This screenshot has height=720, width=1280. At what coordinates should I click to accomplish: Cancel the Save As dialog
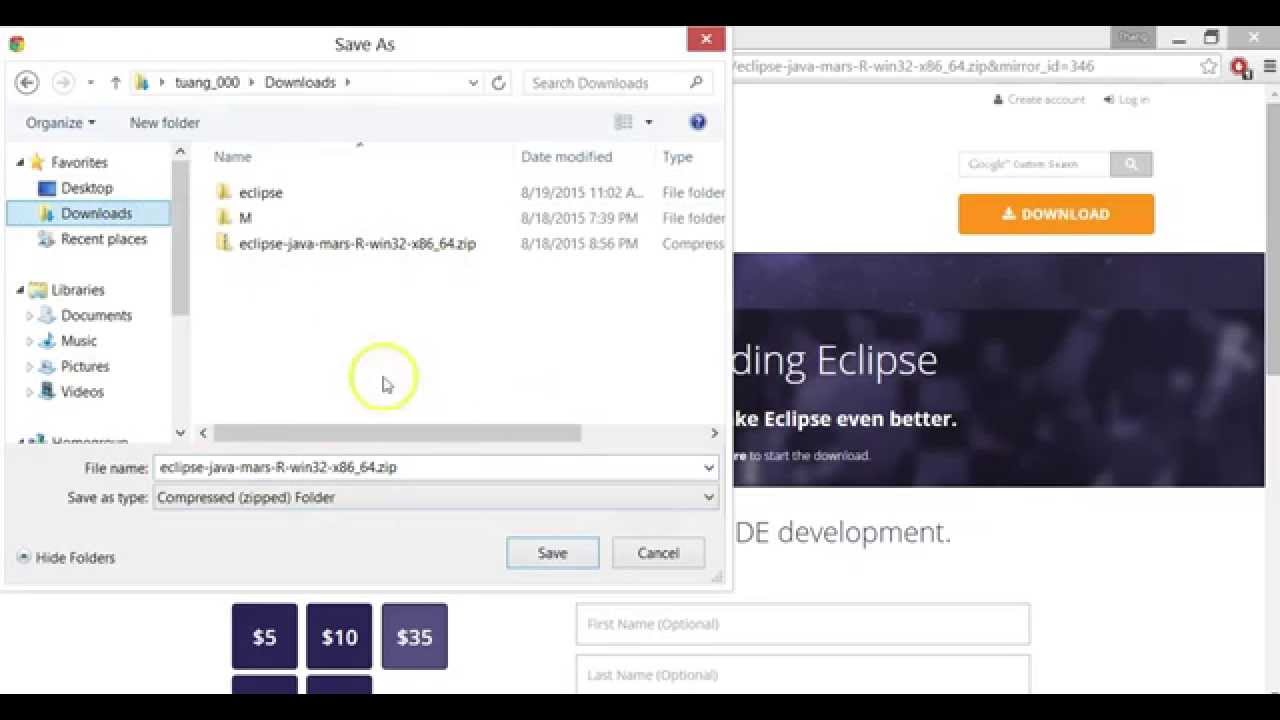pyautogui.click(x=658, y=553)
